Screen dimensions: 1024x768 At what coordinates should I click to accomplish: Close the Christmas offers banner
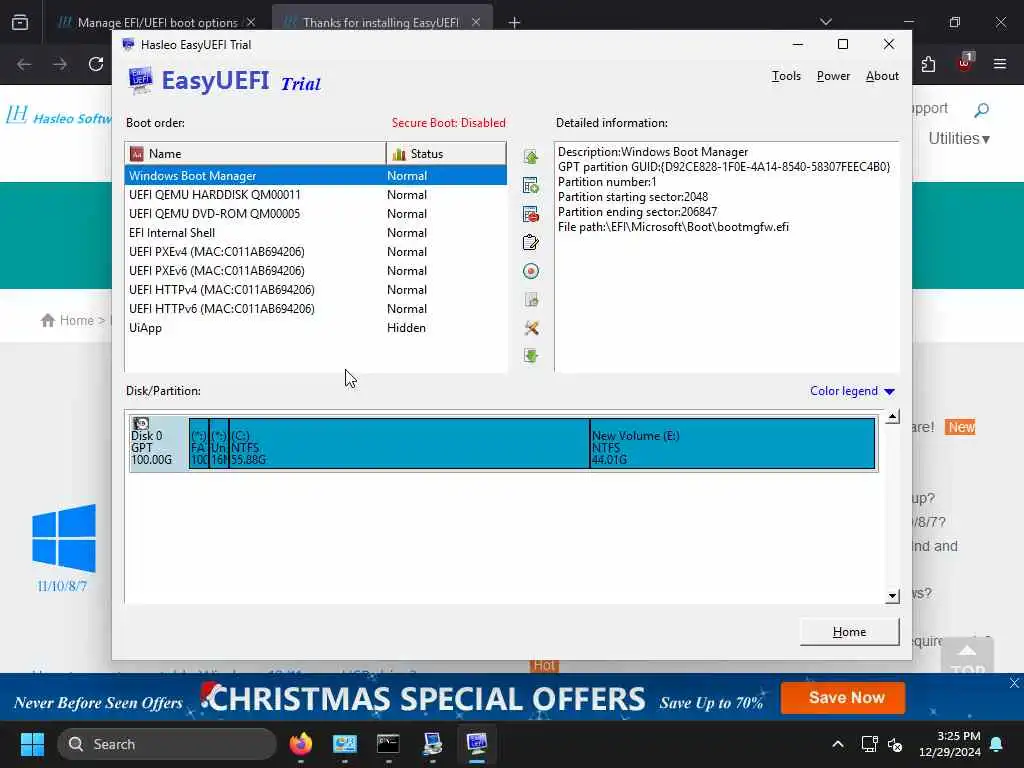[1014, 683]
